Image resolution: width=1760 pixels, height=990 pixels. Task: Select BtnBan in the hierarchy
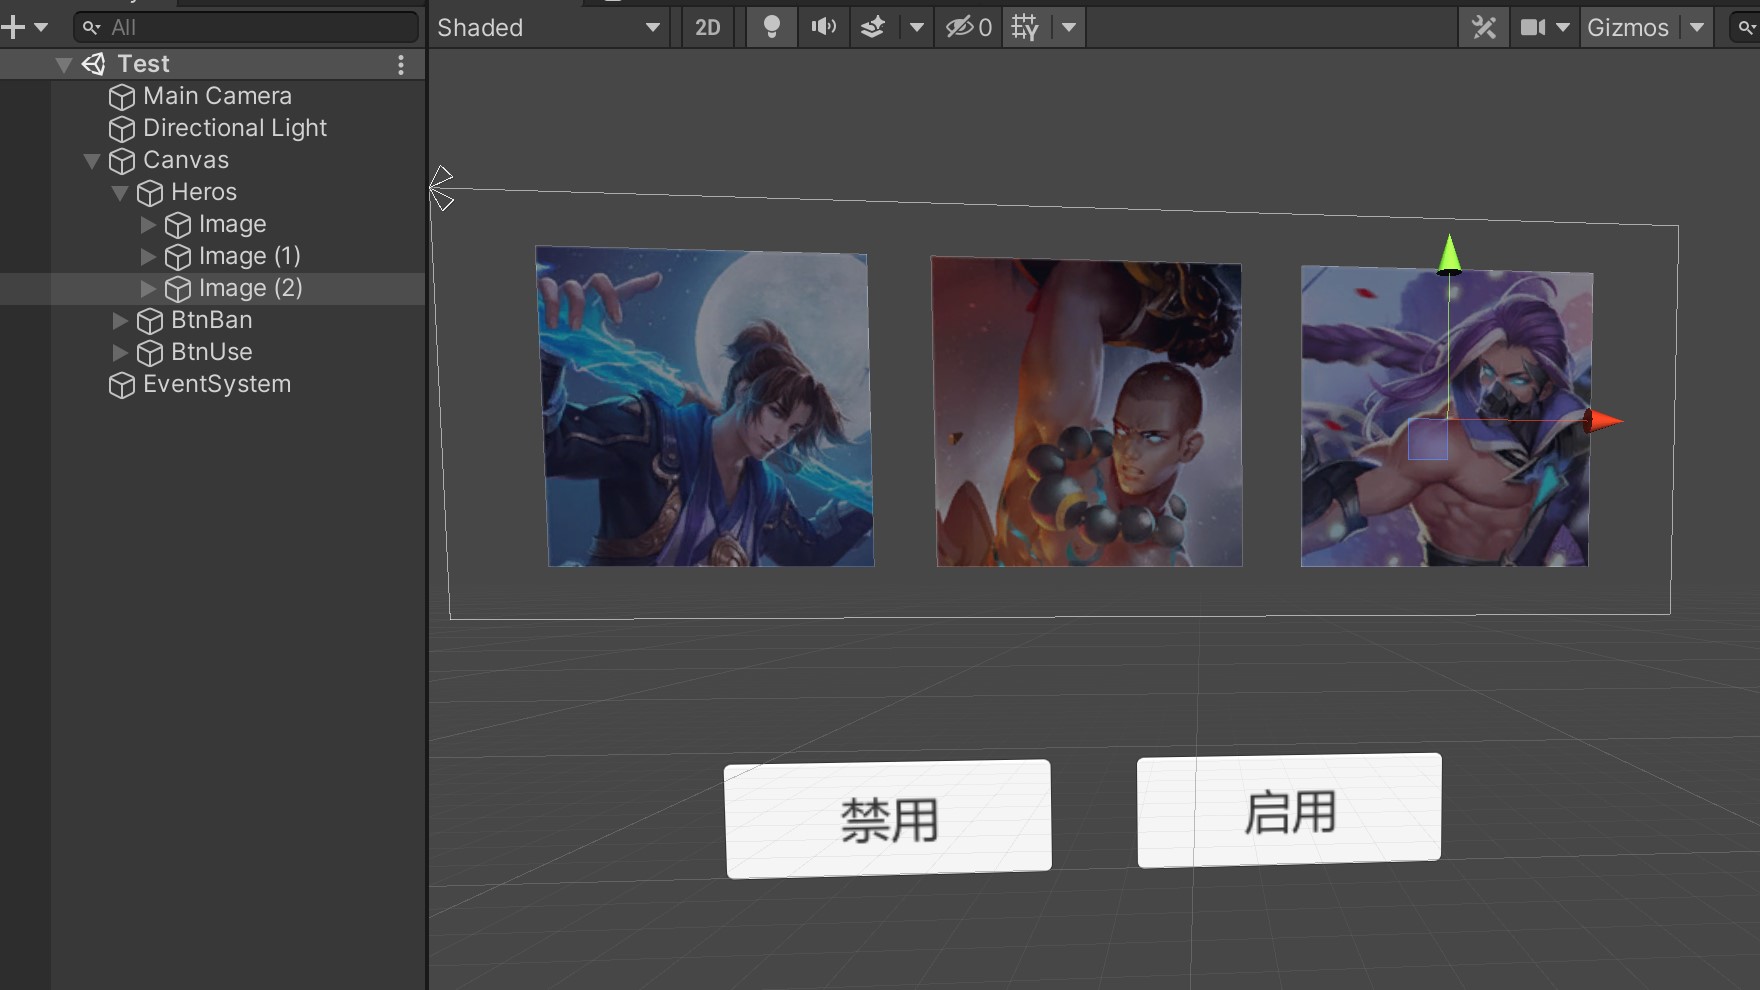tap(211, 320)
